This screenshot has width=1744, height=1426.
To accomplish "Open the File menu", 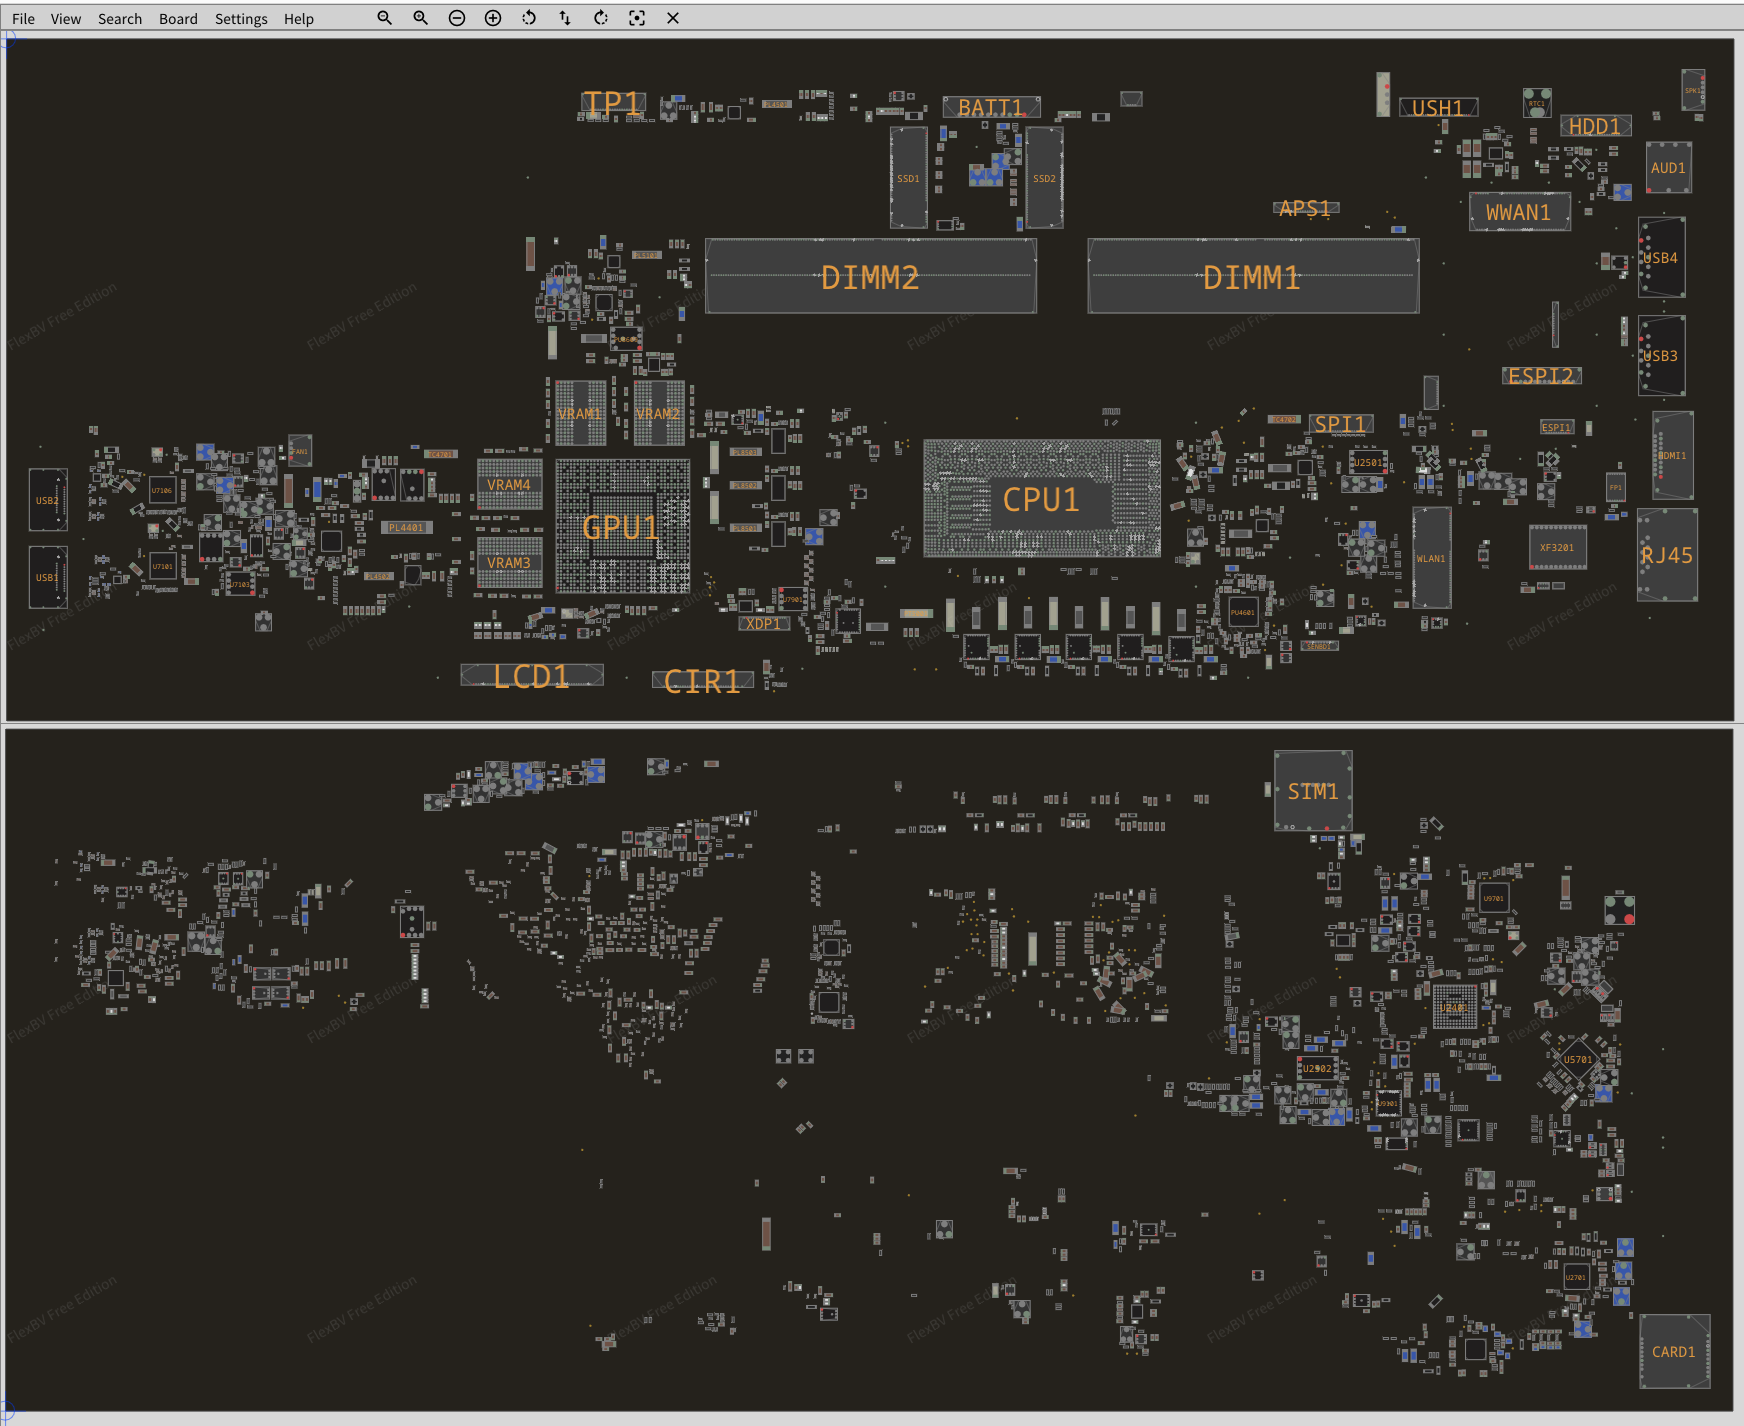I will pos(23,19).
